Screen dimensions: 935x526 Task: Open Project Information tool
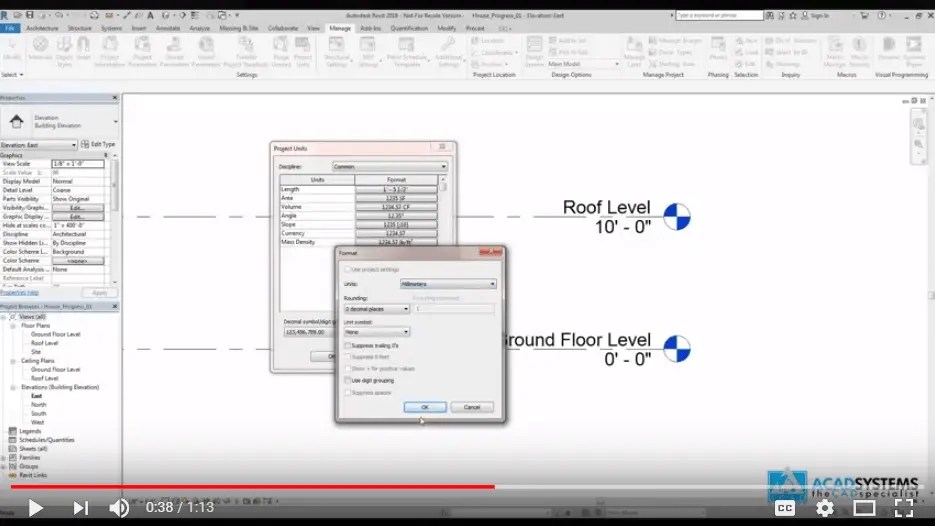click(x=110, y=50)
